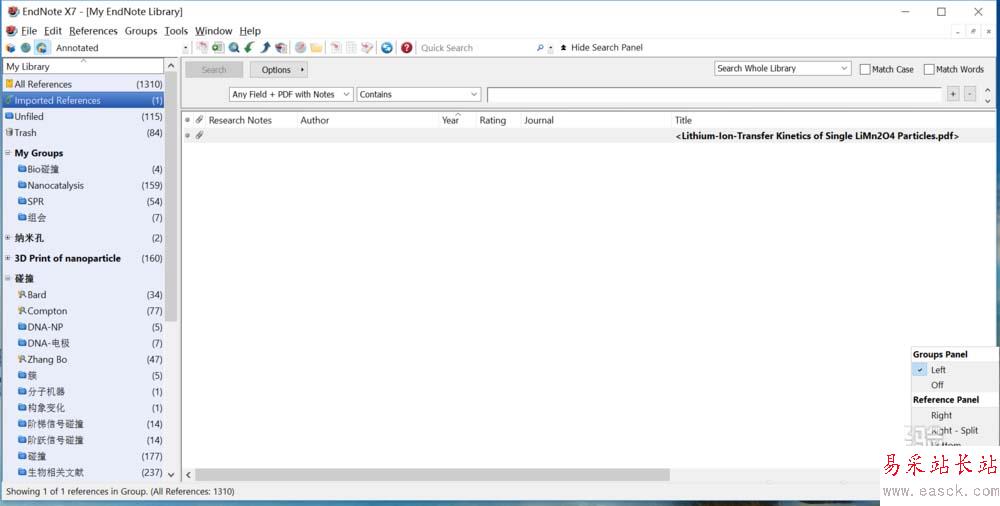Image resolution: width=1000 pixels, height=506 pixels.
Task: Click the Open File folder icon
Action: pos(316,48)
